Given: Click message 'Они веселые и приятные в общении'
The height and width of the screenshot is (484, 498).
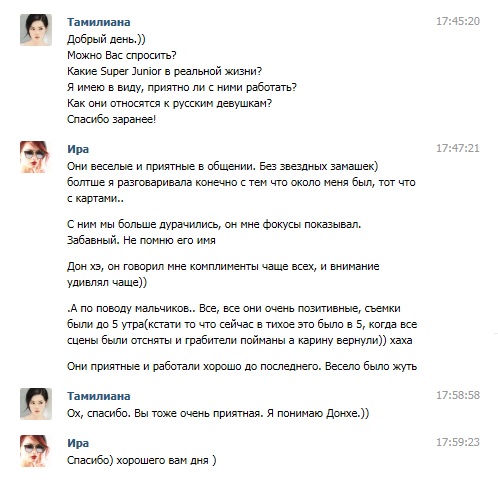Looking at the screenshot, I should (x=223, y=166).
